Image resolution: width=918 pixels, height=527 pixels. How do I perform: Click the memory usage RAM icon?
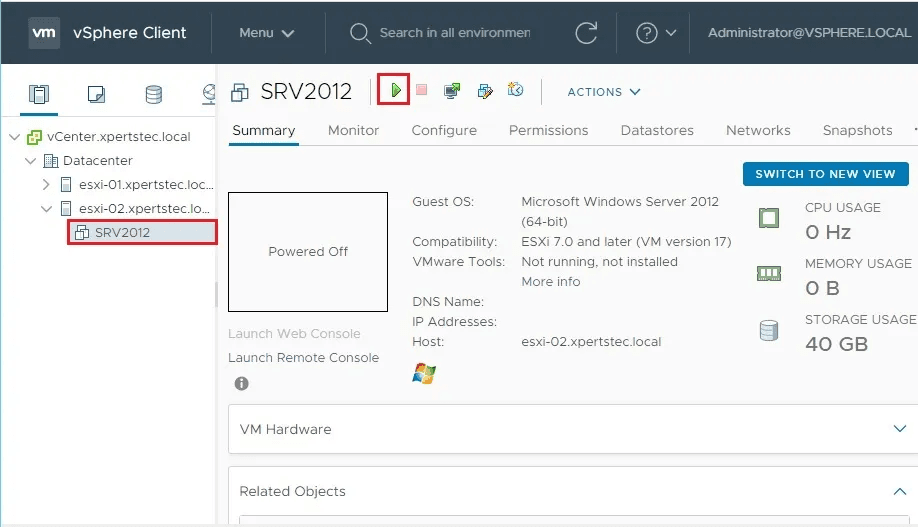(x=769, y=273)
